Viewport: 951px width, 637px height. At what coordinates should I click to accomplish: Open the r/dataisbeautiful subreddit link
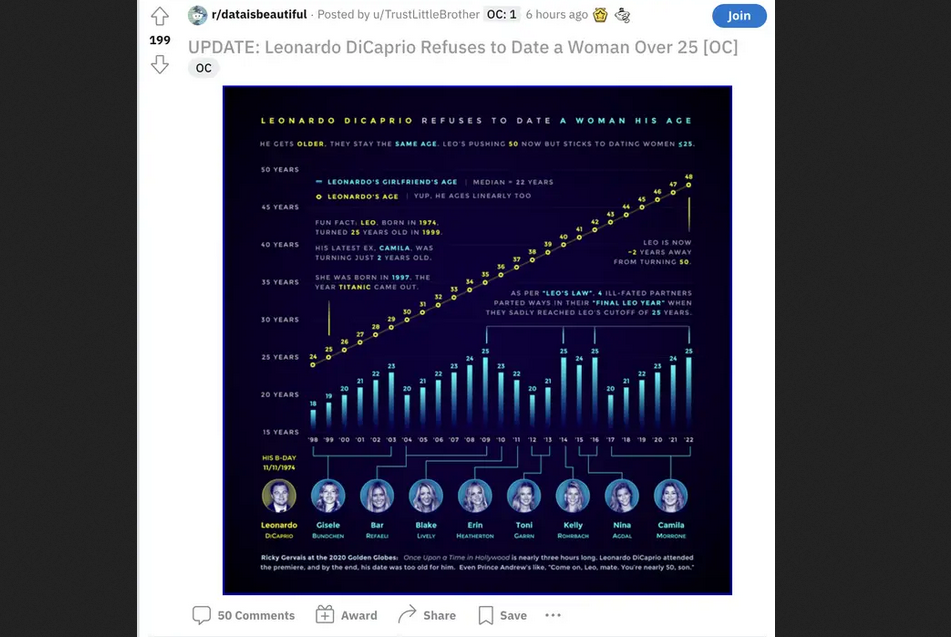(259, 15)
